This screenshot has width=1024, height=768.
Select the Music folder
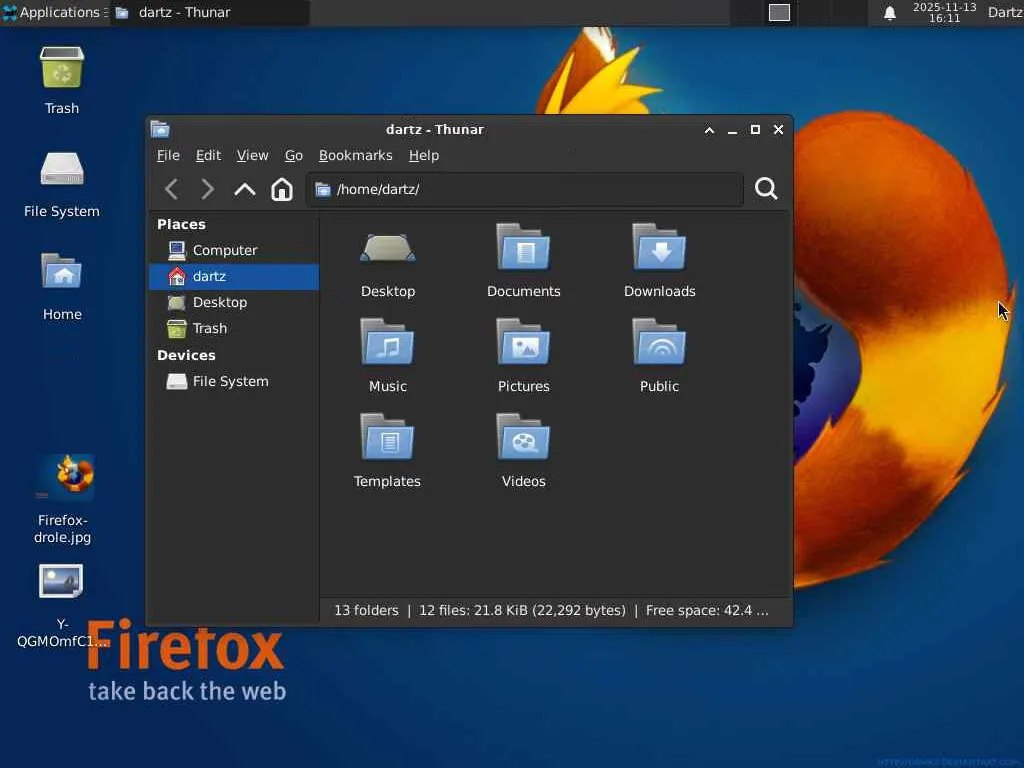click(388, 356)
